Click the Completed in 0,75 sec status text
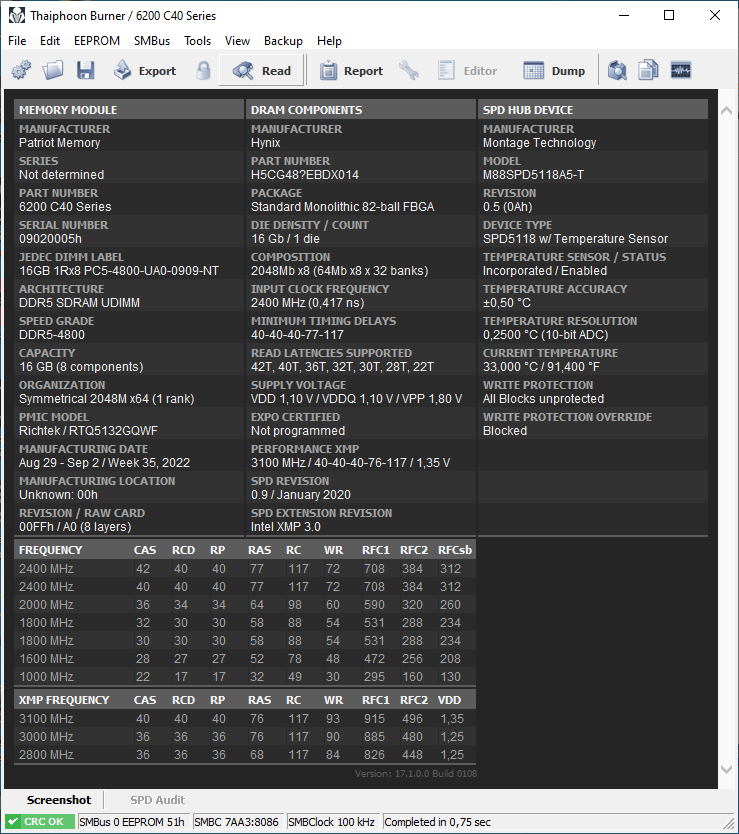Viewport: 739px width, 834px height. pos(437,822)
